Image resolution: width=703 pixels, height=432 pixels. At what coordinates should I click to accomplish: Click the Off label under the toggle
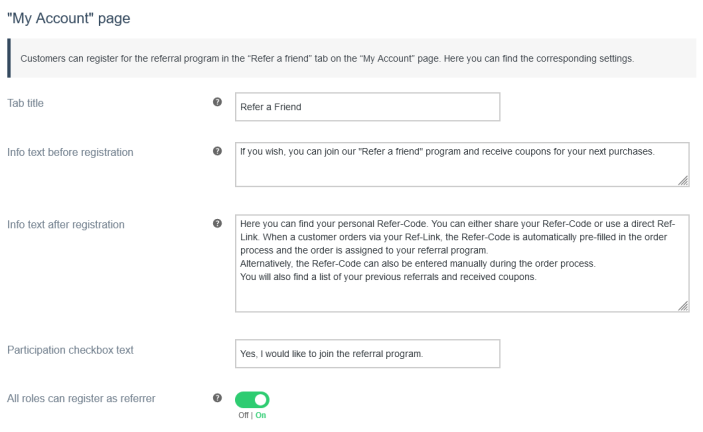point(240,415)
